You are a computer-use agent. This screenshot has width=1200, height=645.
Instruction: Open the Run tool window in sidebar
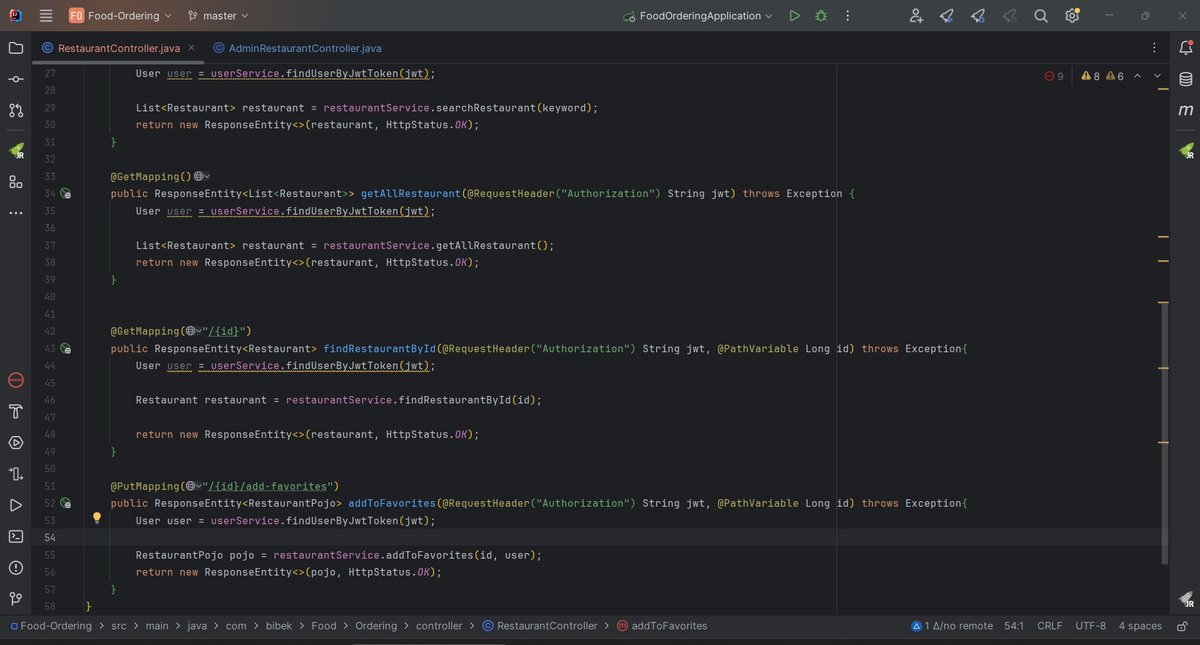tap(16, 505)
